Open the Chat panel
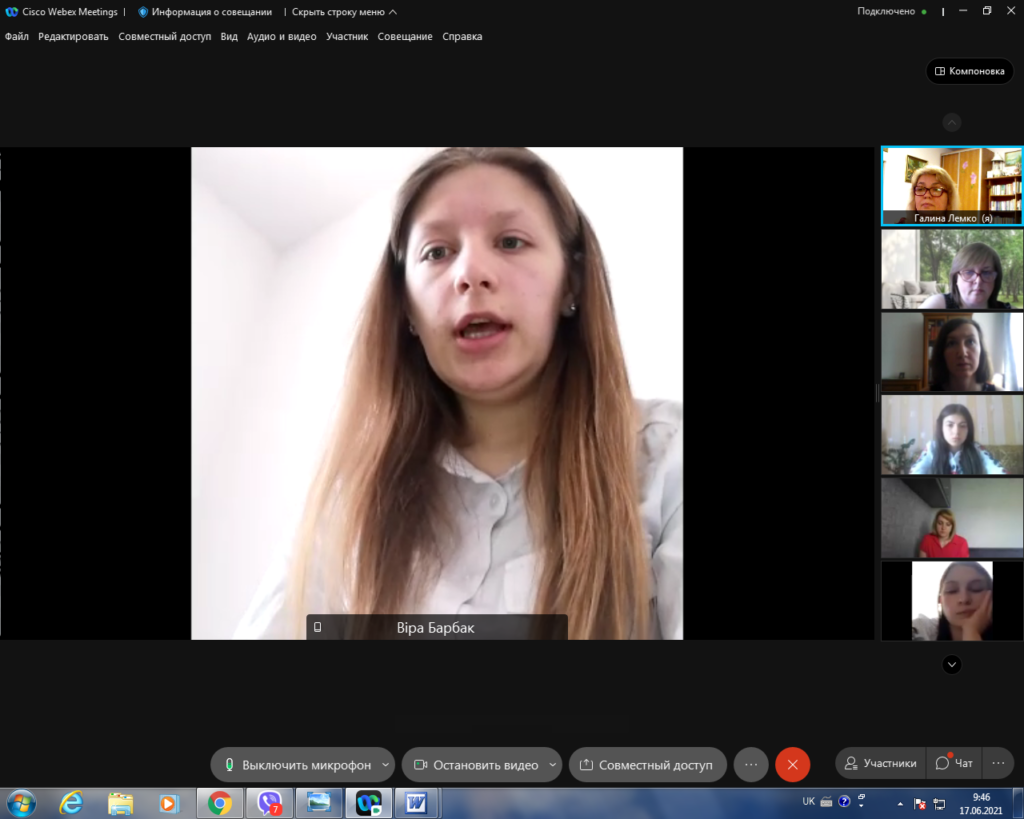Viewport: 1024px width, 819px height. (x=954, y=763)
